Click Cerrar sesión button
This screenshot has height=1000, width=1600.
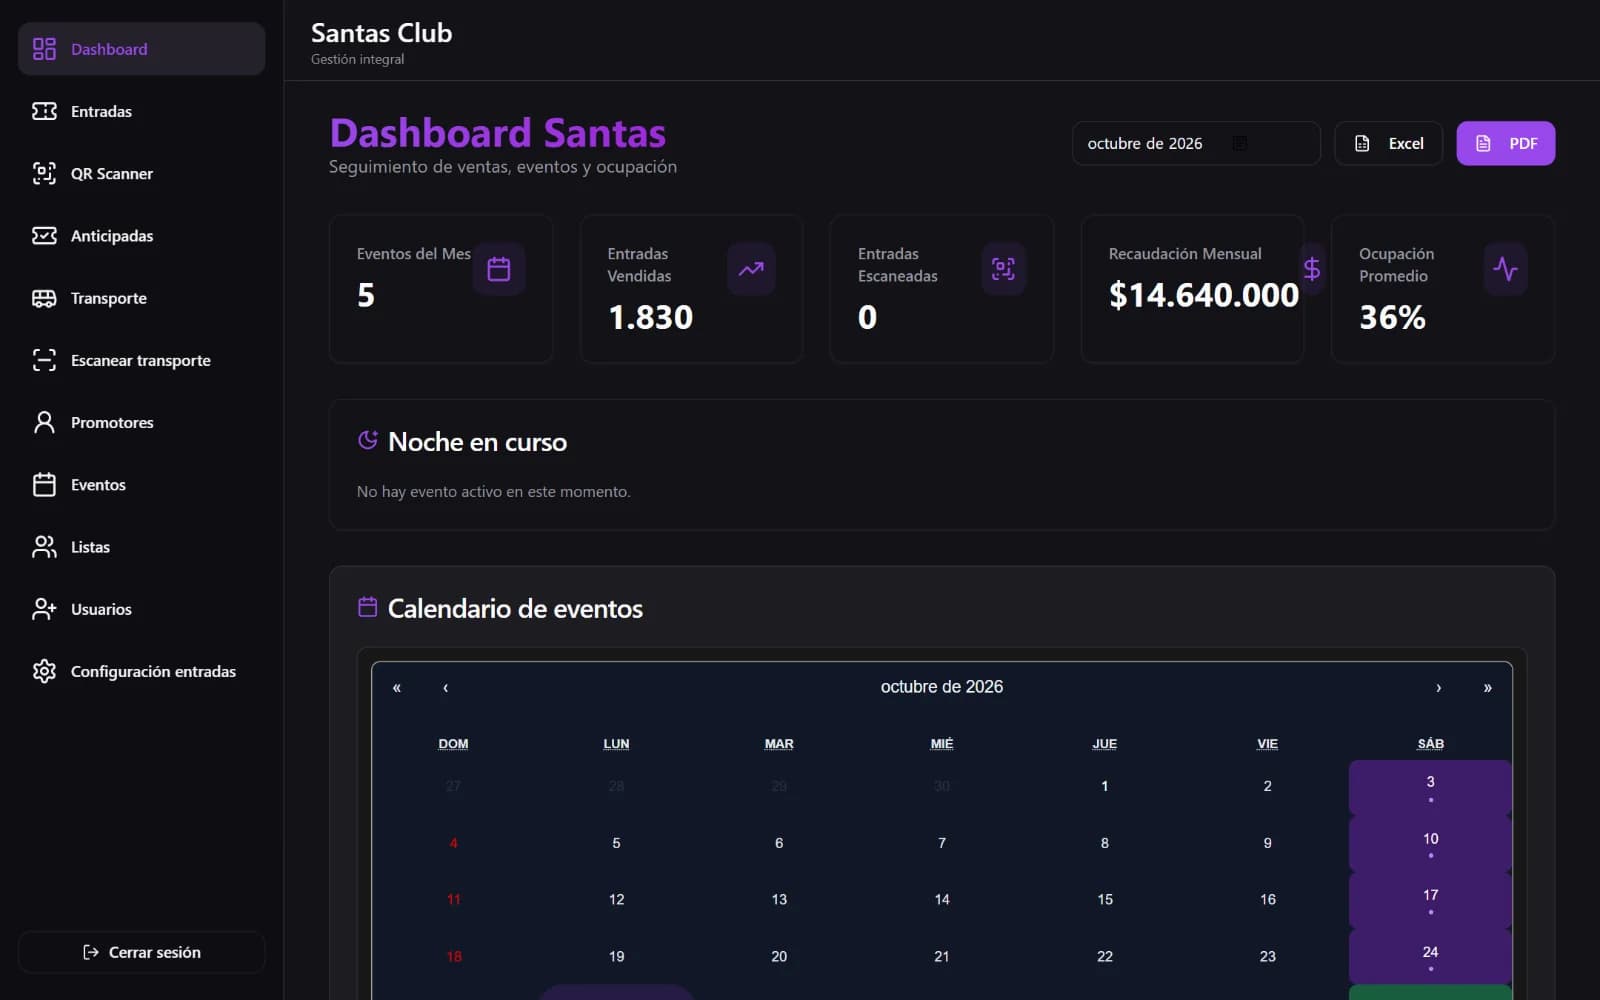click(141, 952)
